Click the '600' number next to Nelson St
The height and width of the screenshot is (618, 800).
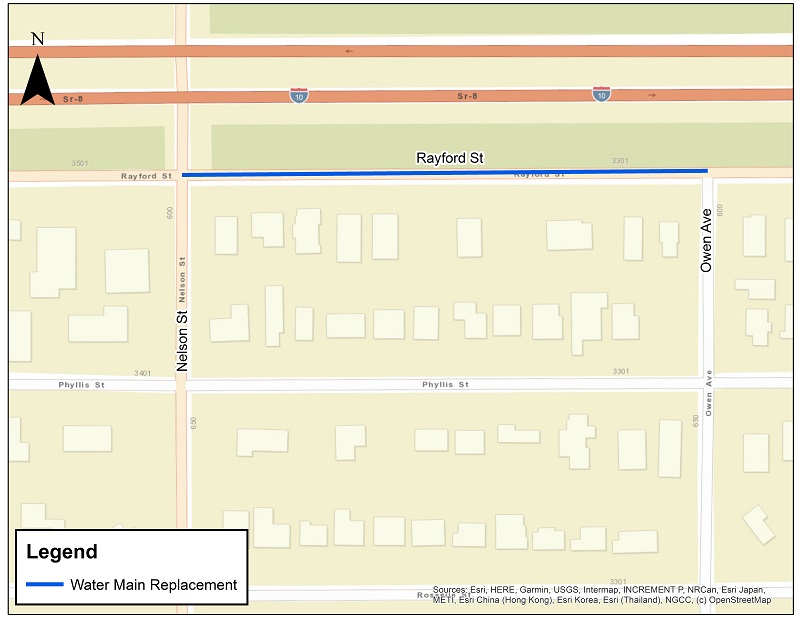(170, 213)
